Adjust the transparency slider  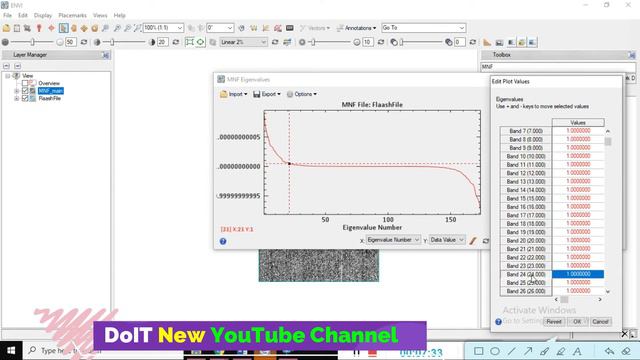[x=422, y=42]
